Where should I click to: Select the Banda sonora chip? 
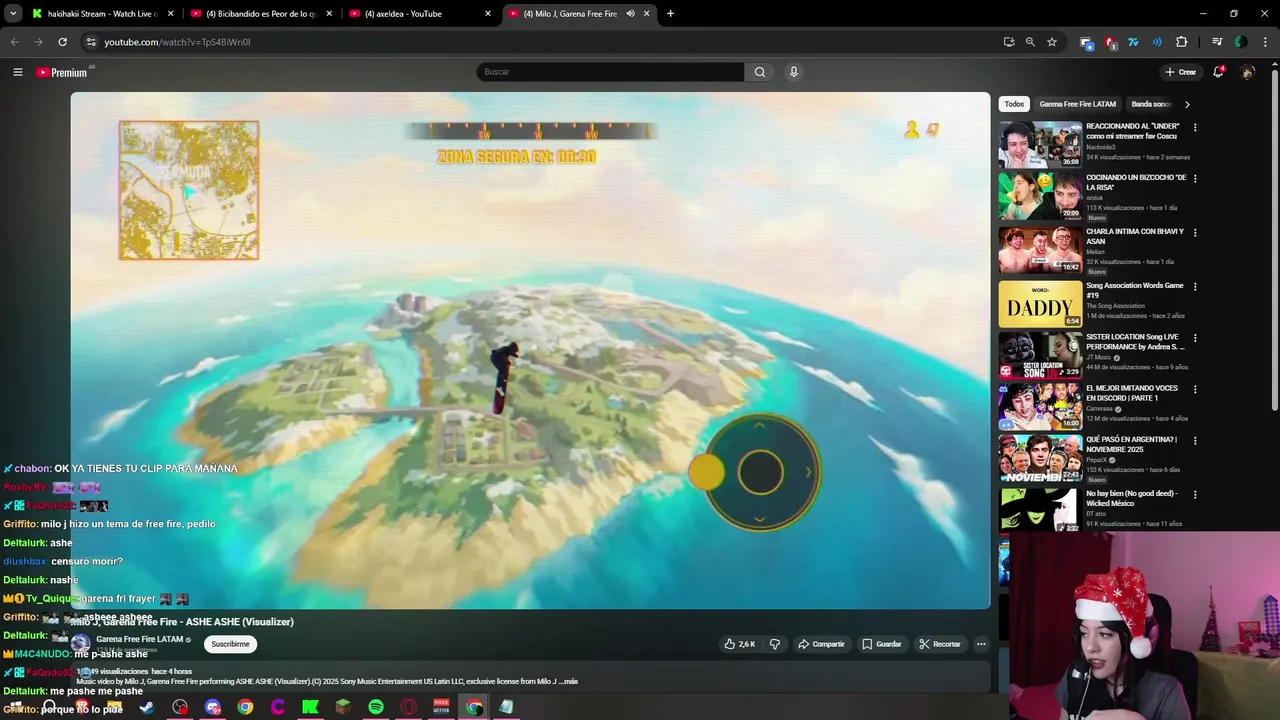pyautogui.click(x=1151, y=104)
